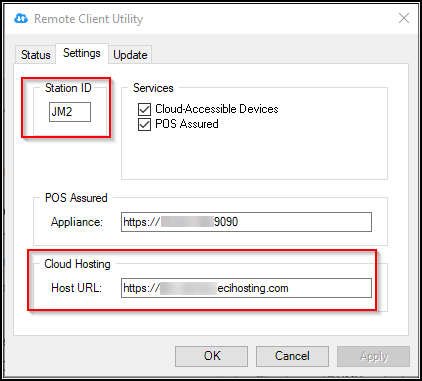
Task: Click the Cloud Hosting group heading
Action: click(x=77, y=264)
